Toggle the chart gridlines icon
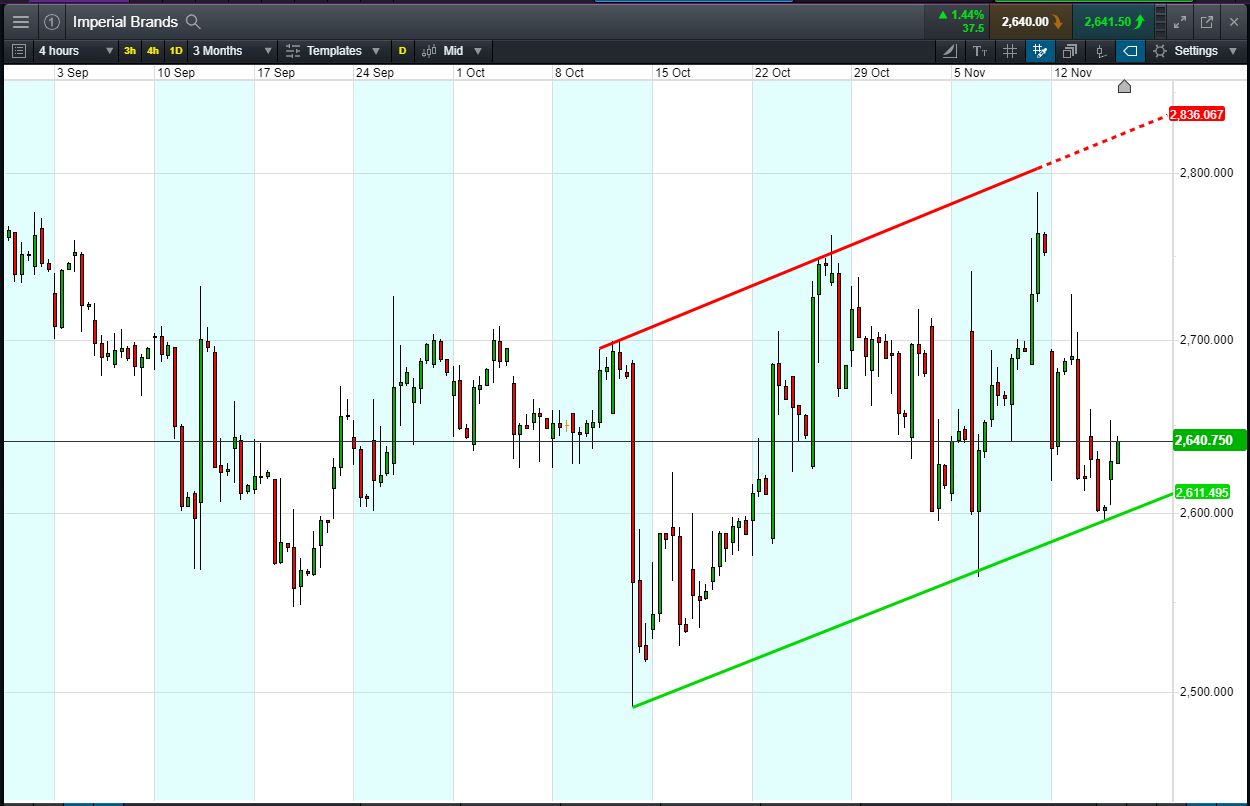This screenshot has height=806, width=1250. [1010, 50]
